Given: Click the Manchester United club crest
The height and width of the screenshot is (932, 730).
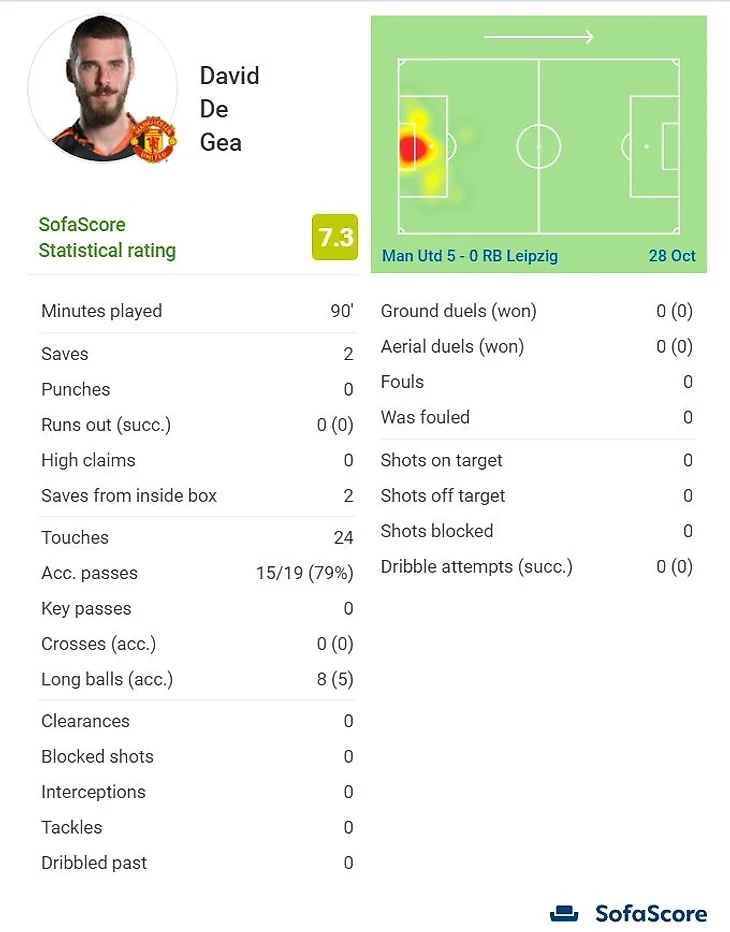Looking at the screenshot, I should click(x=154, y=140).
